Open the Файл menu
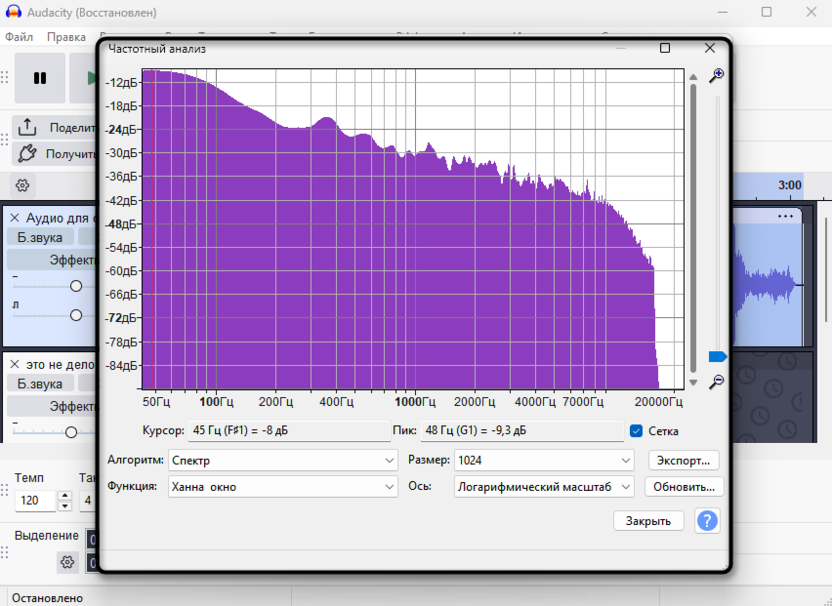 click(x=19, y=37)
